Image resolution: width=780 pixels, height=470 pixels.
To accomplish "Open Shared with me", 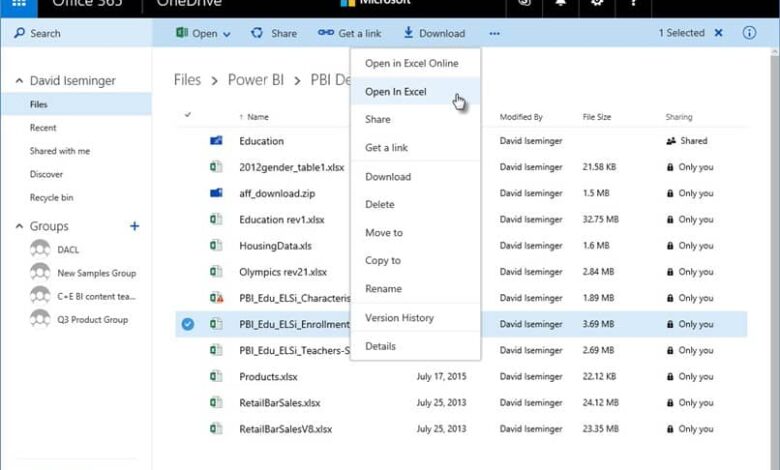I will pos(60,151).
